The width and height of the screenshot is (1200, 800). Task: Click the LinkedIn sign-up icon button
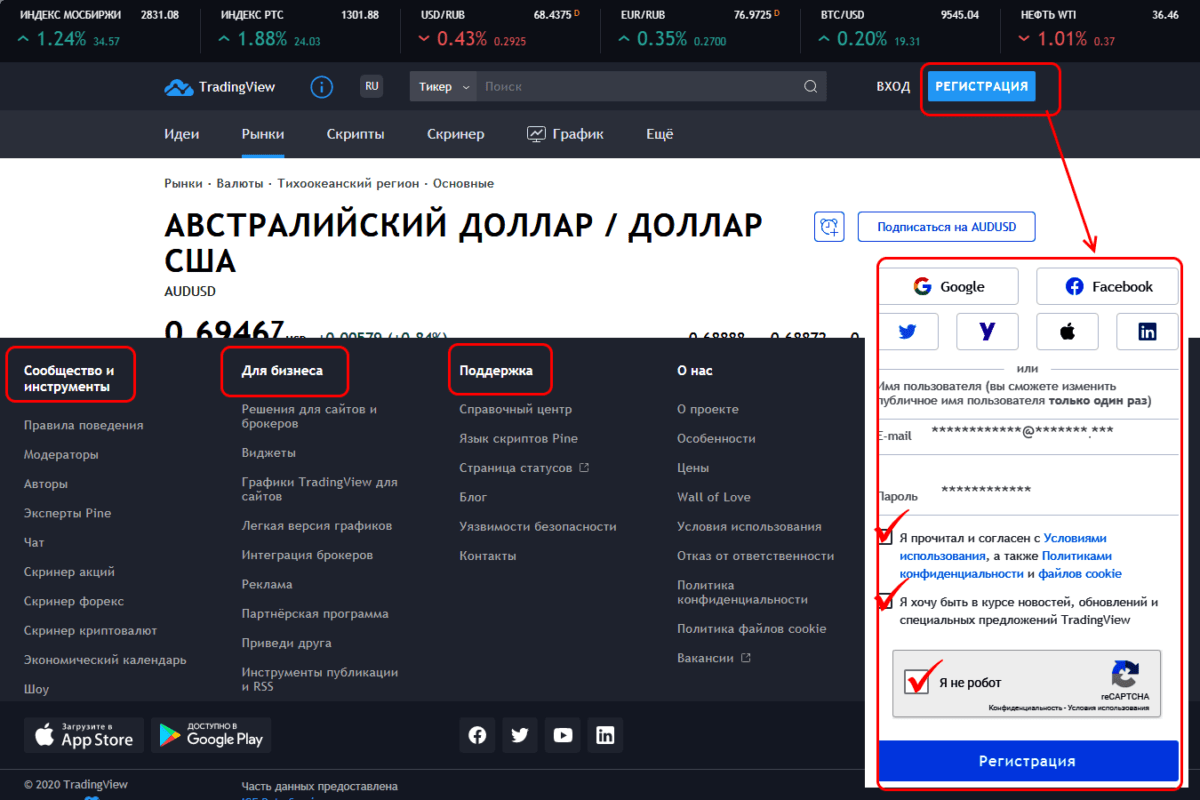point(1147,332)
